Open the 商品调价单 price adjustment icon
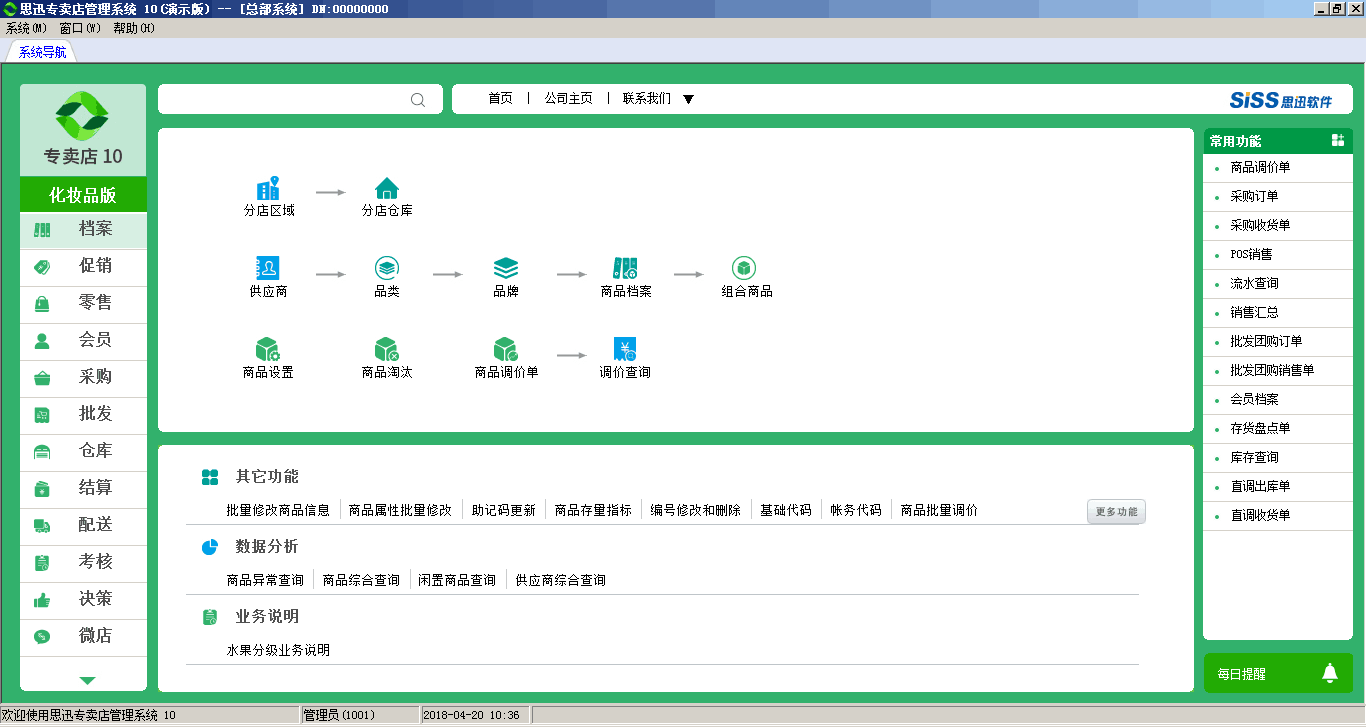 [x=506, y=349]
